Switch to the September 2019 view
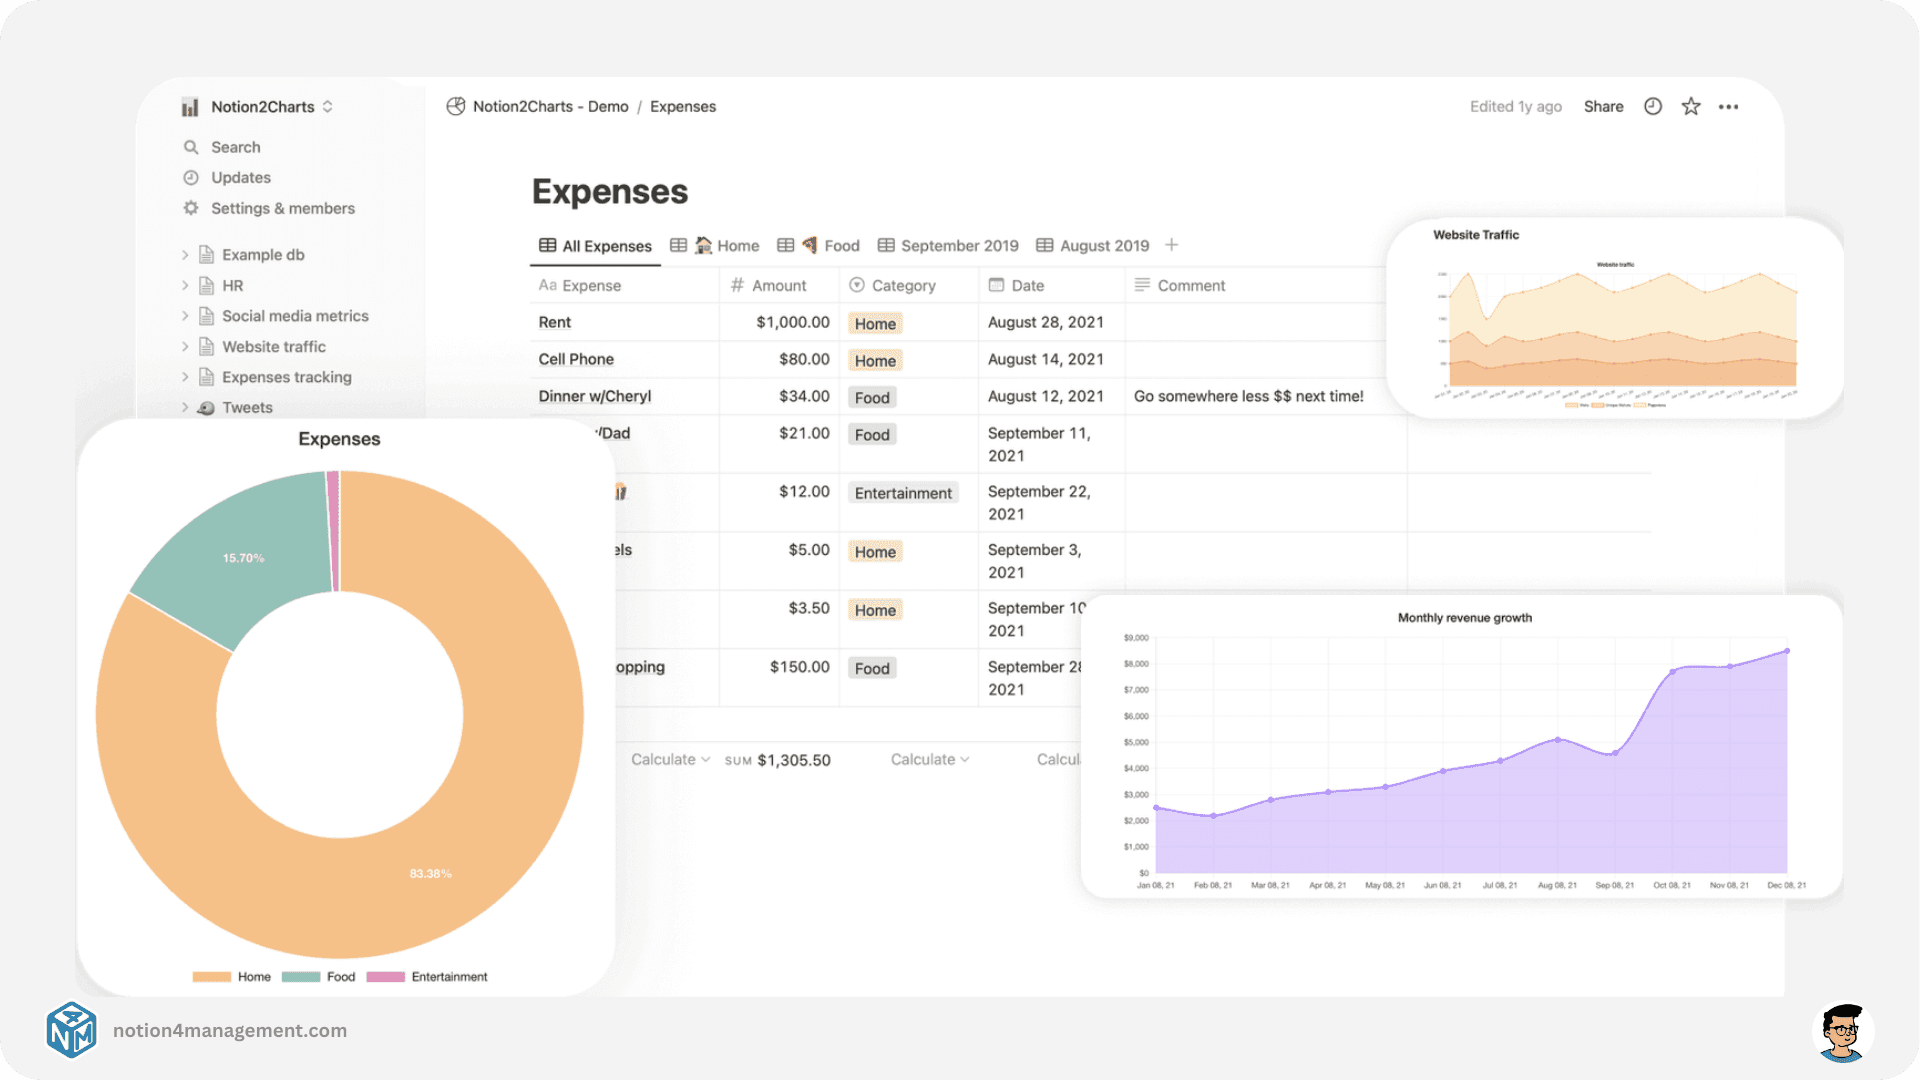 pos(958,245)
